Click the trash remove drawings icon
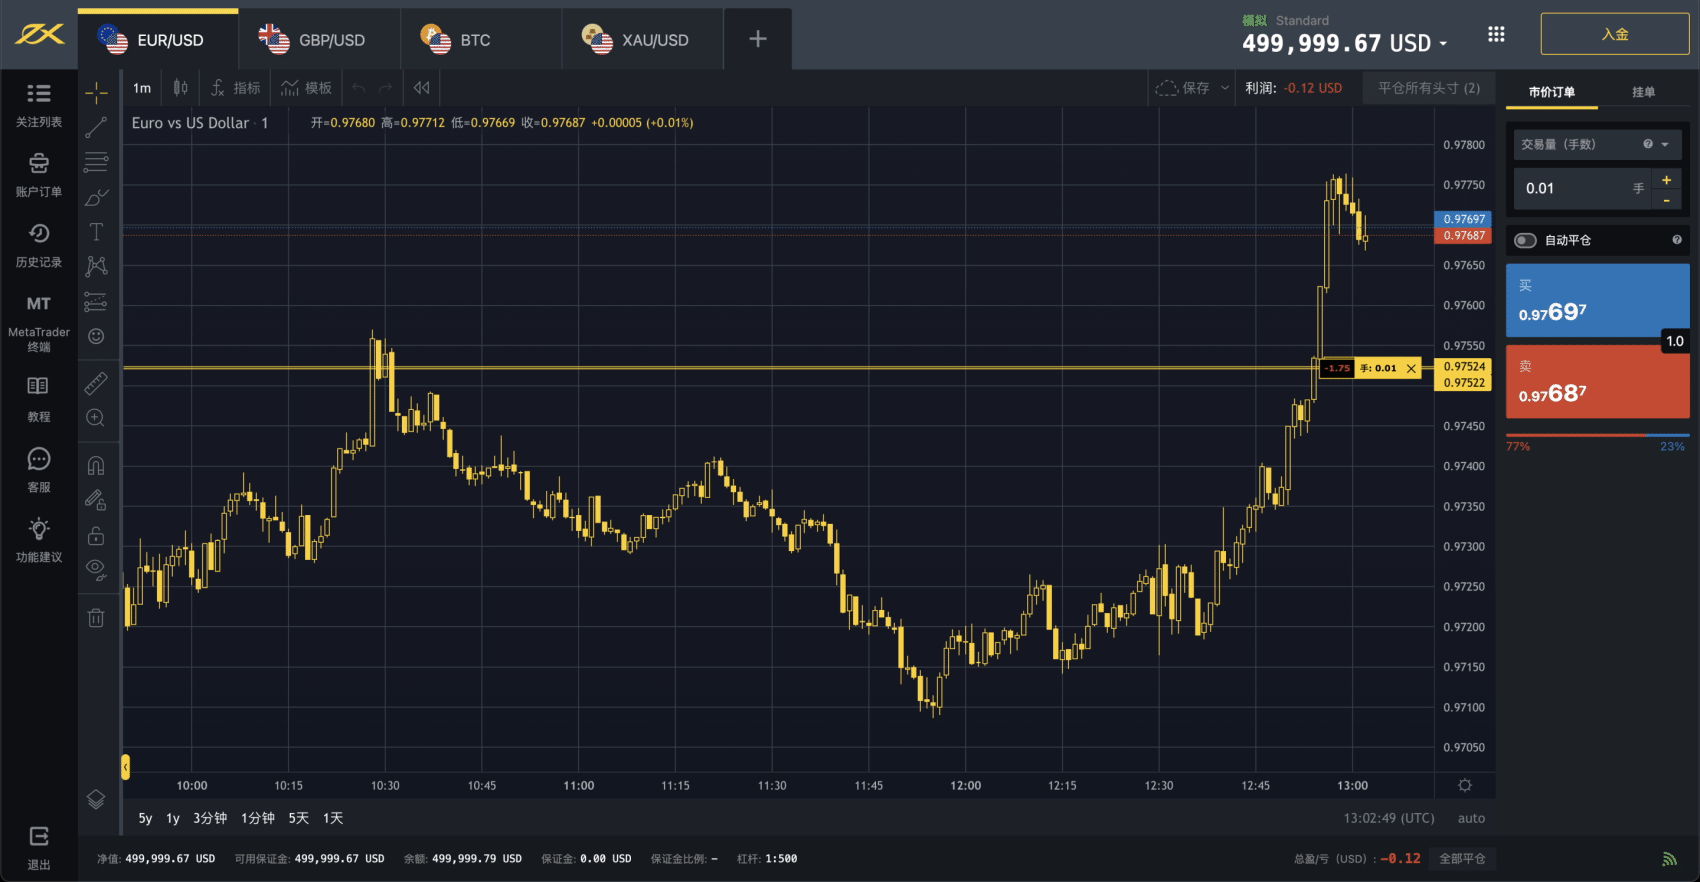 96,618
